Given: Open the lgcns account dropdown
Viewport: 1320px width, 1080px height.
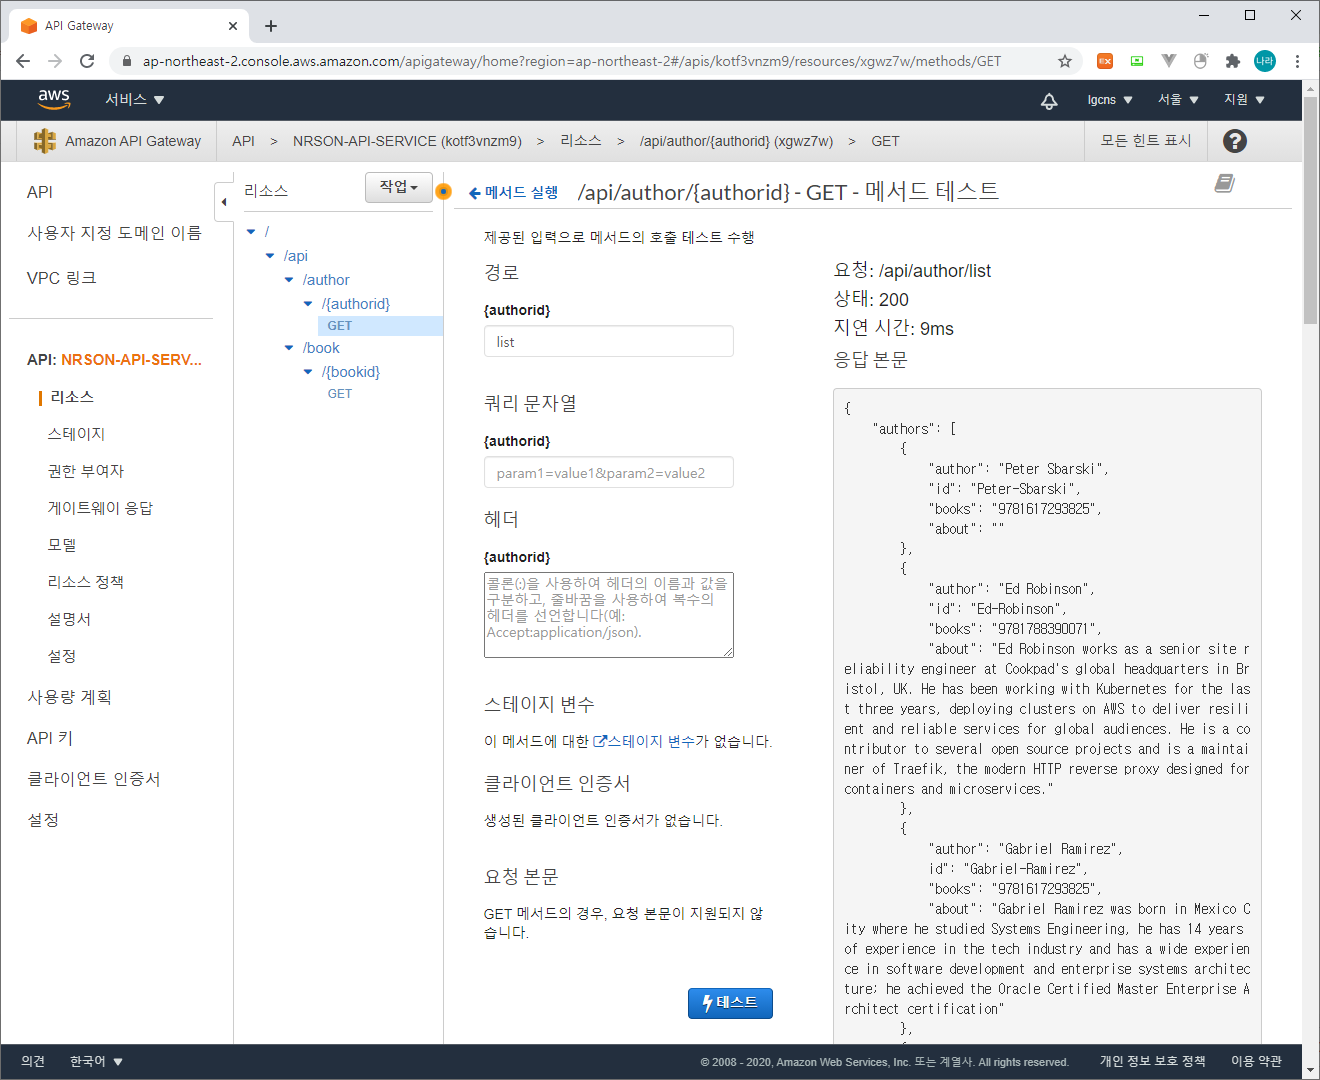Looking at the screenshot, I should point(1110,100).
